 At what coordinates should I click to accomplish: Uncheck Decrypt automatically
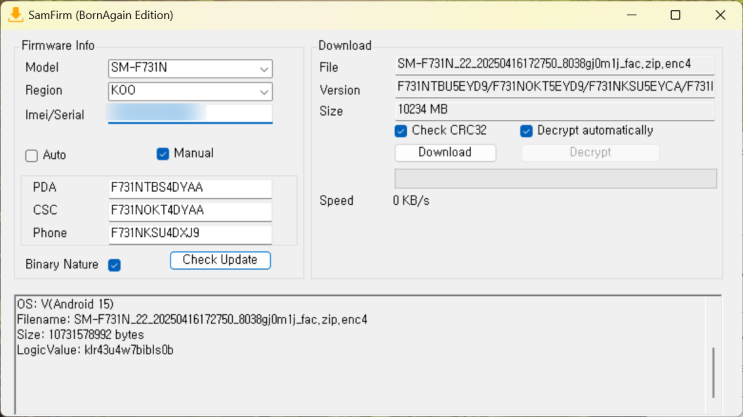coord(527,131)
